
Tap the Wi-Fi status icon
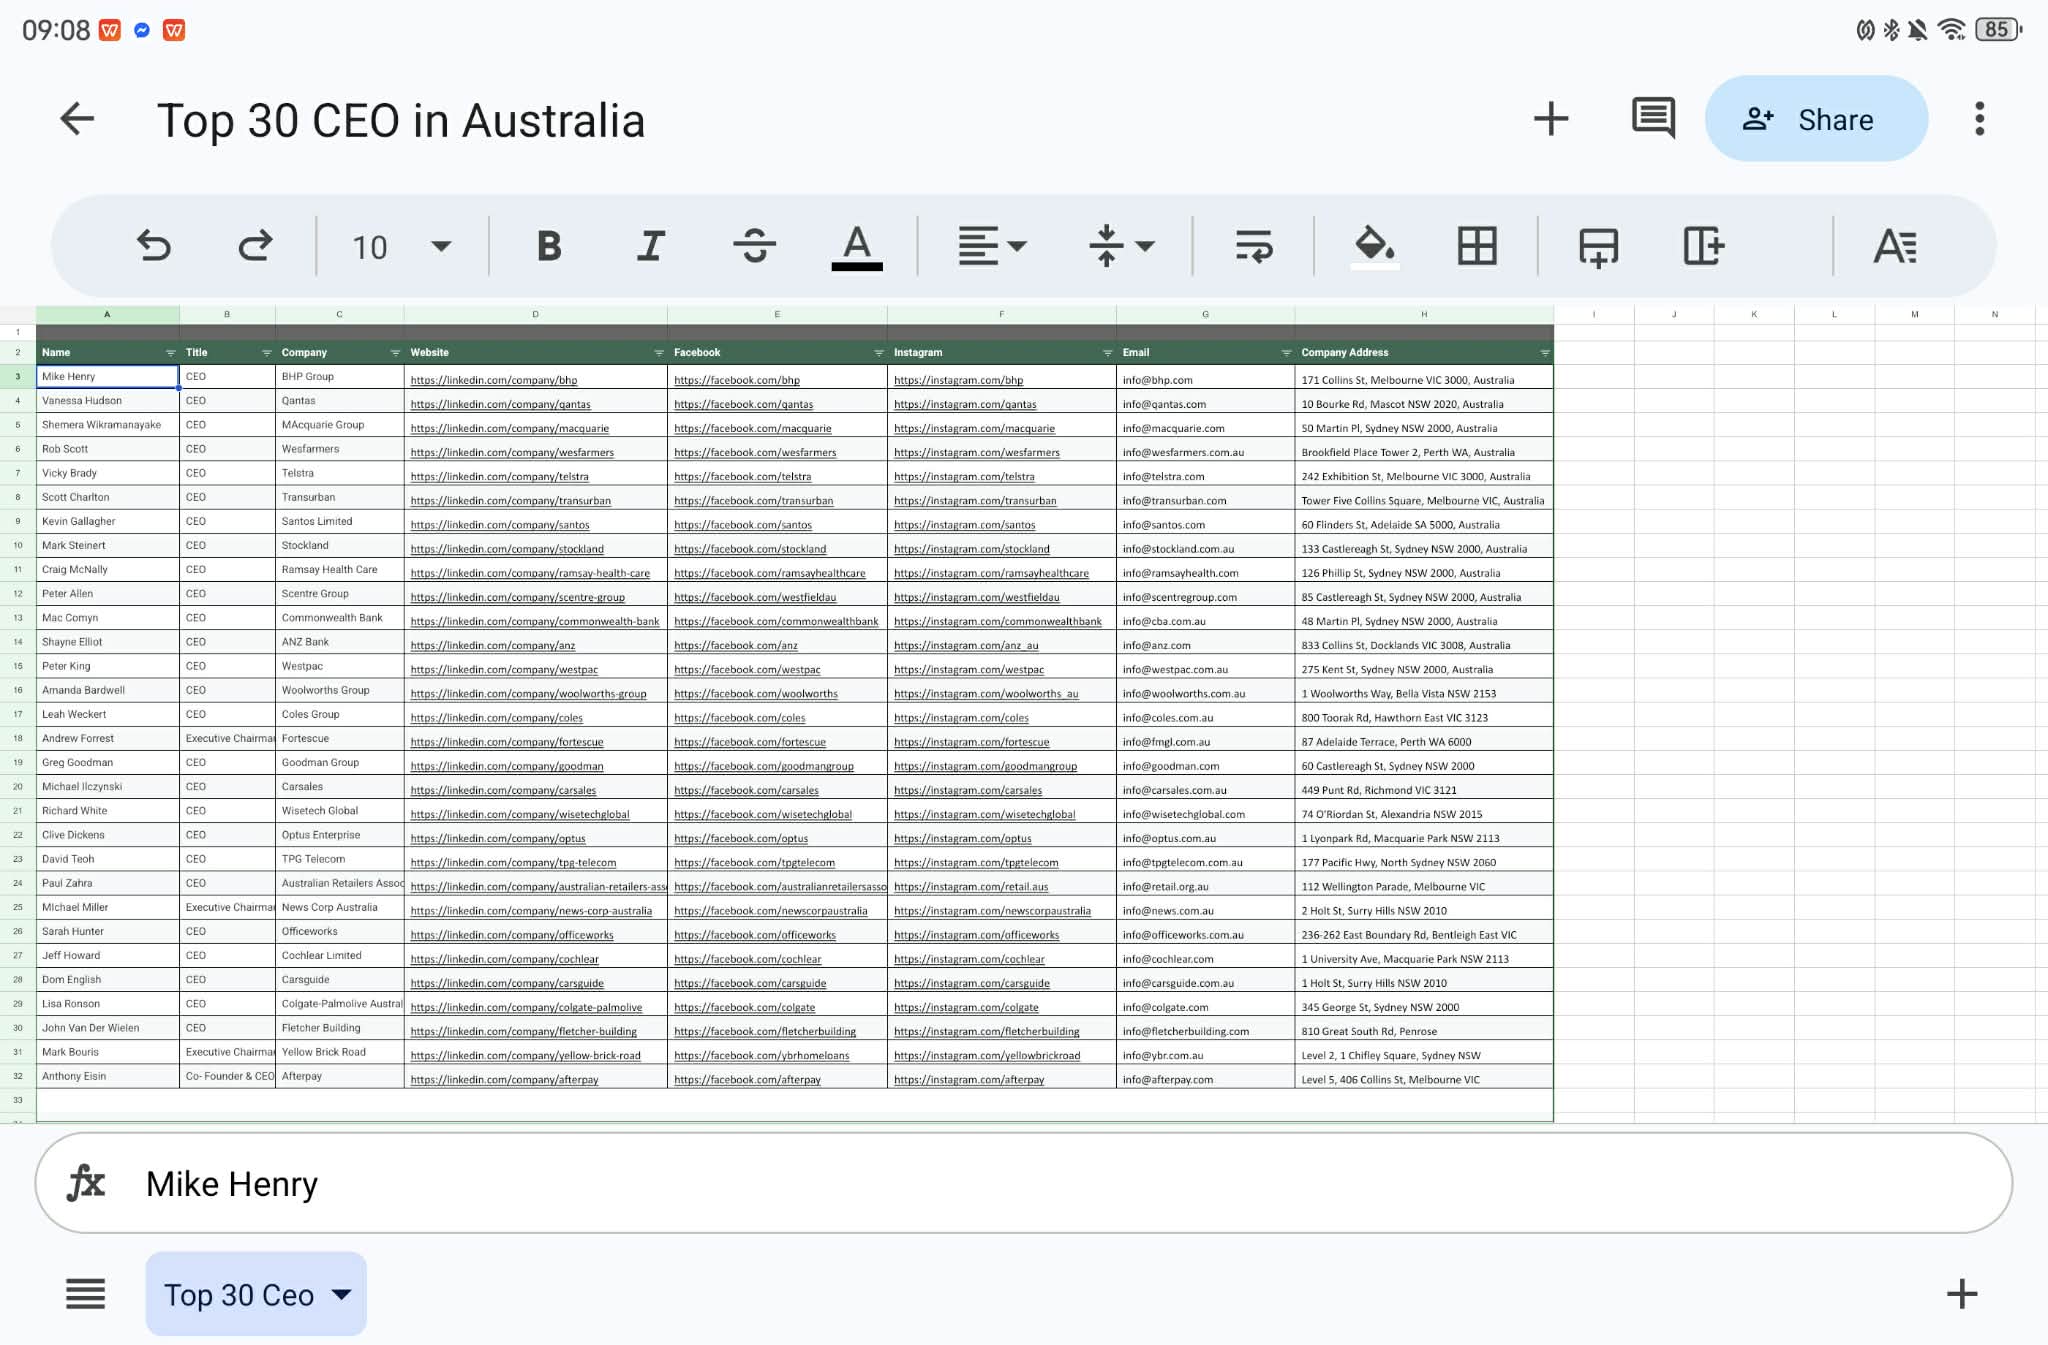pos(1950,30)
